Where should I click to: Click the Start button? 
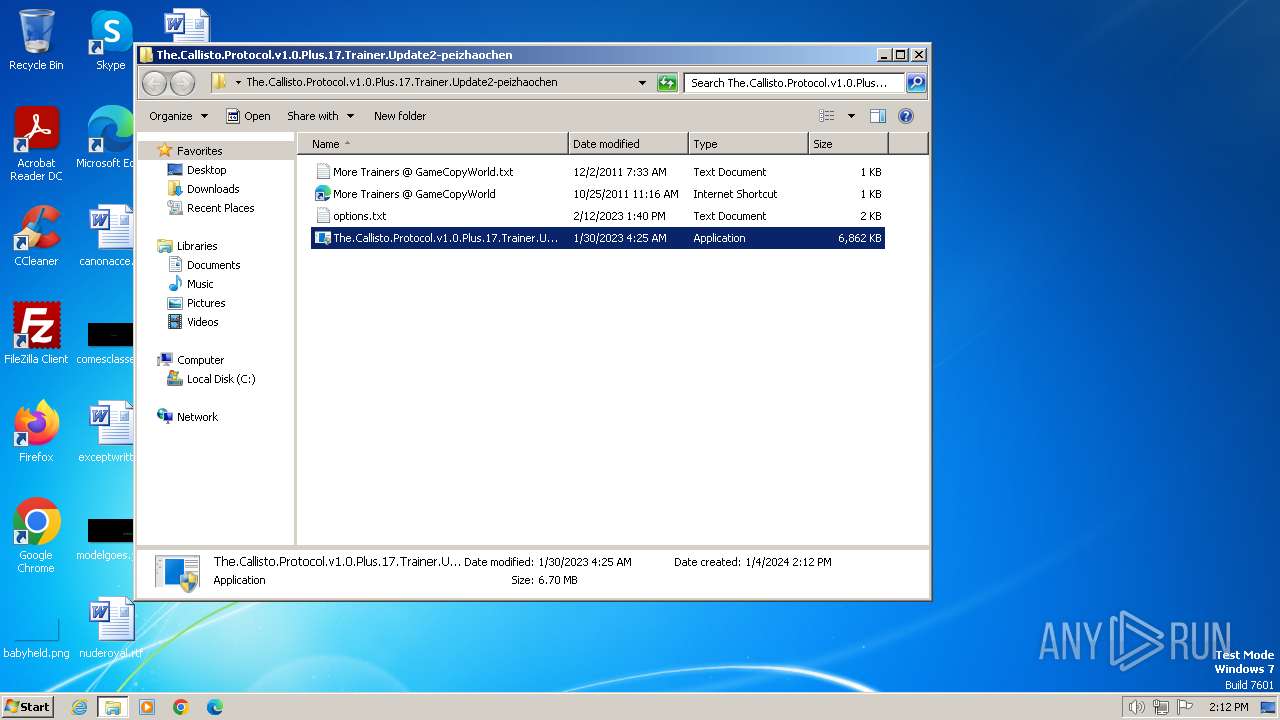(27, 707)
